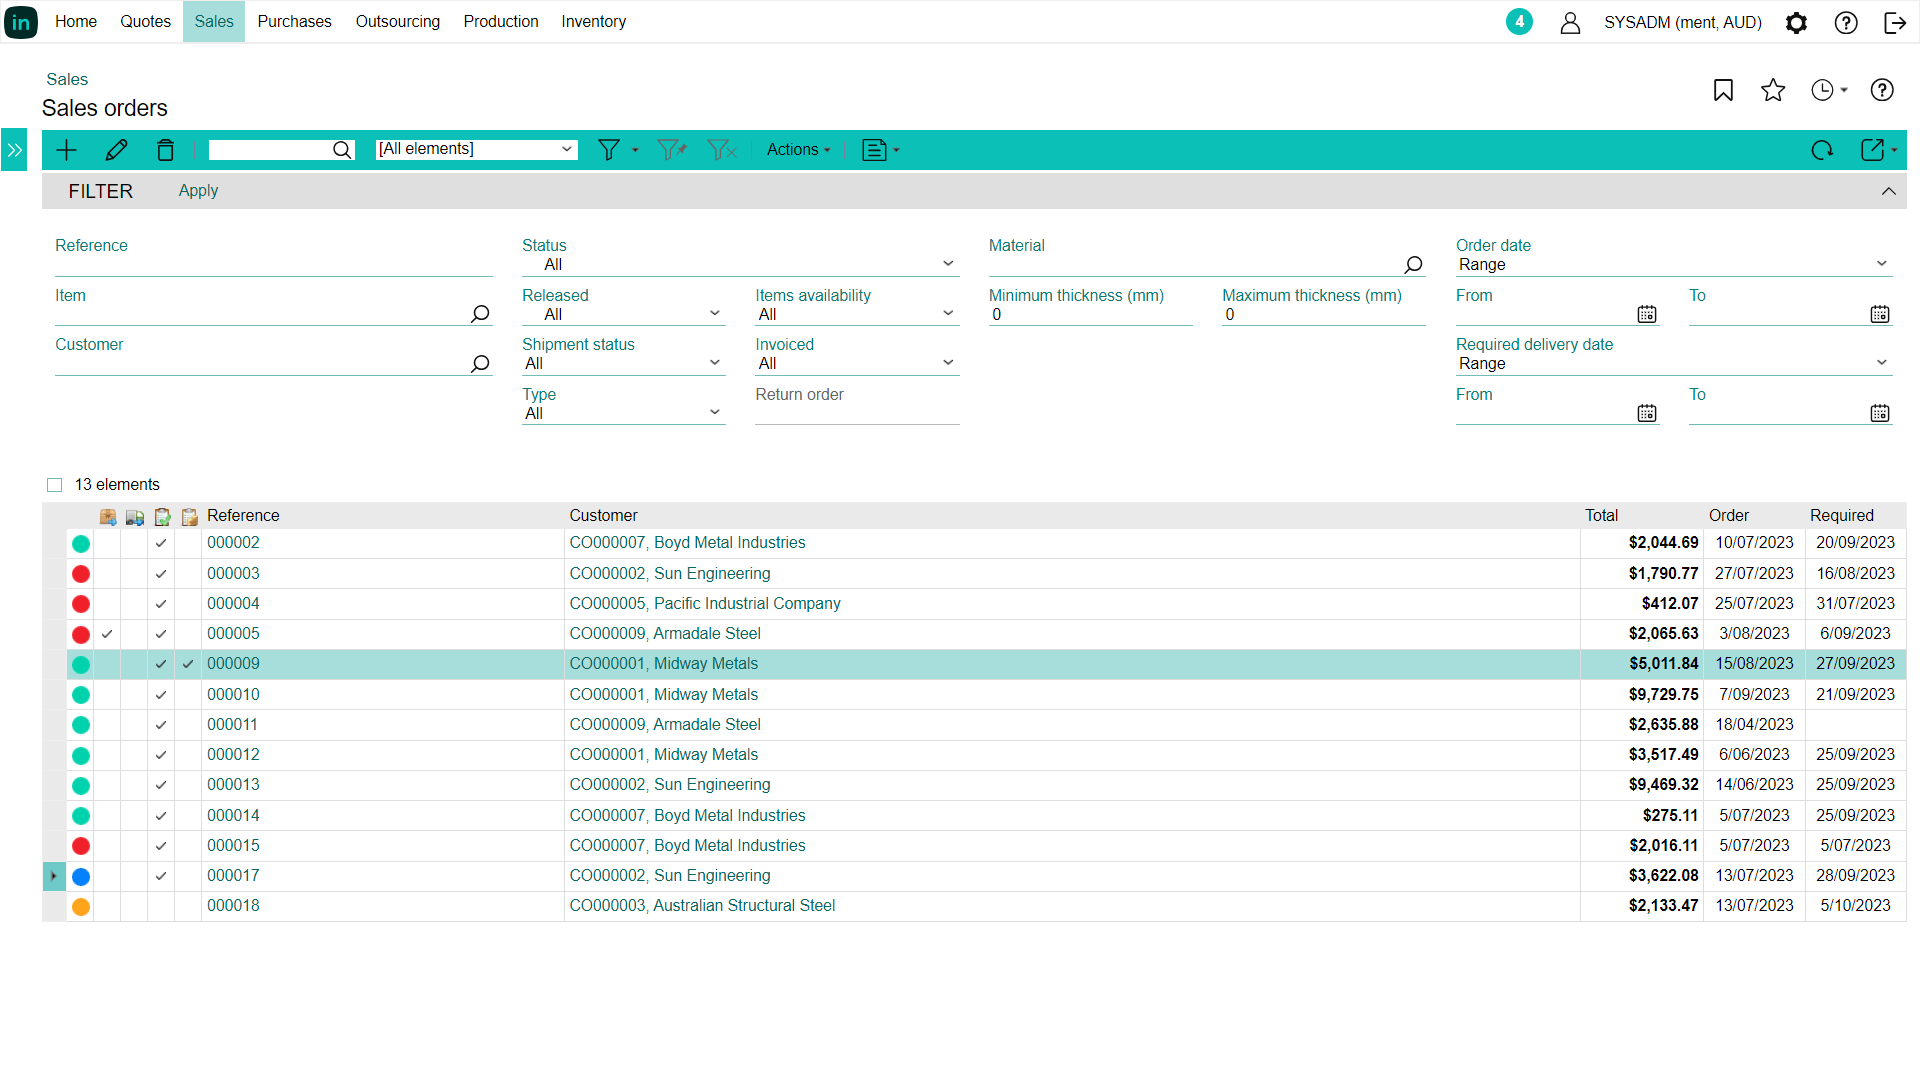1920x1080 pixels.
Task: Open Order date From calendar picker
Action: (1647, 314)
